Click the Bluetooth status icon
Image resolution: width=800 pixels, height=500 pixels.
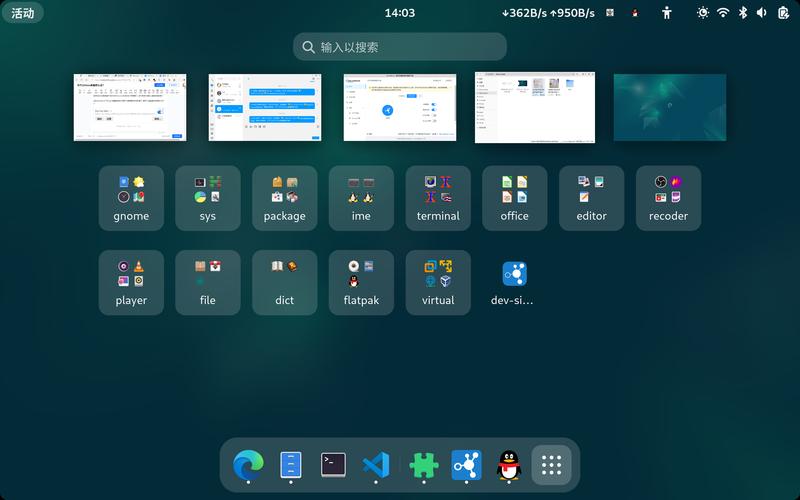pyautogui.click(x=743, y=13)
